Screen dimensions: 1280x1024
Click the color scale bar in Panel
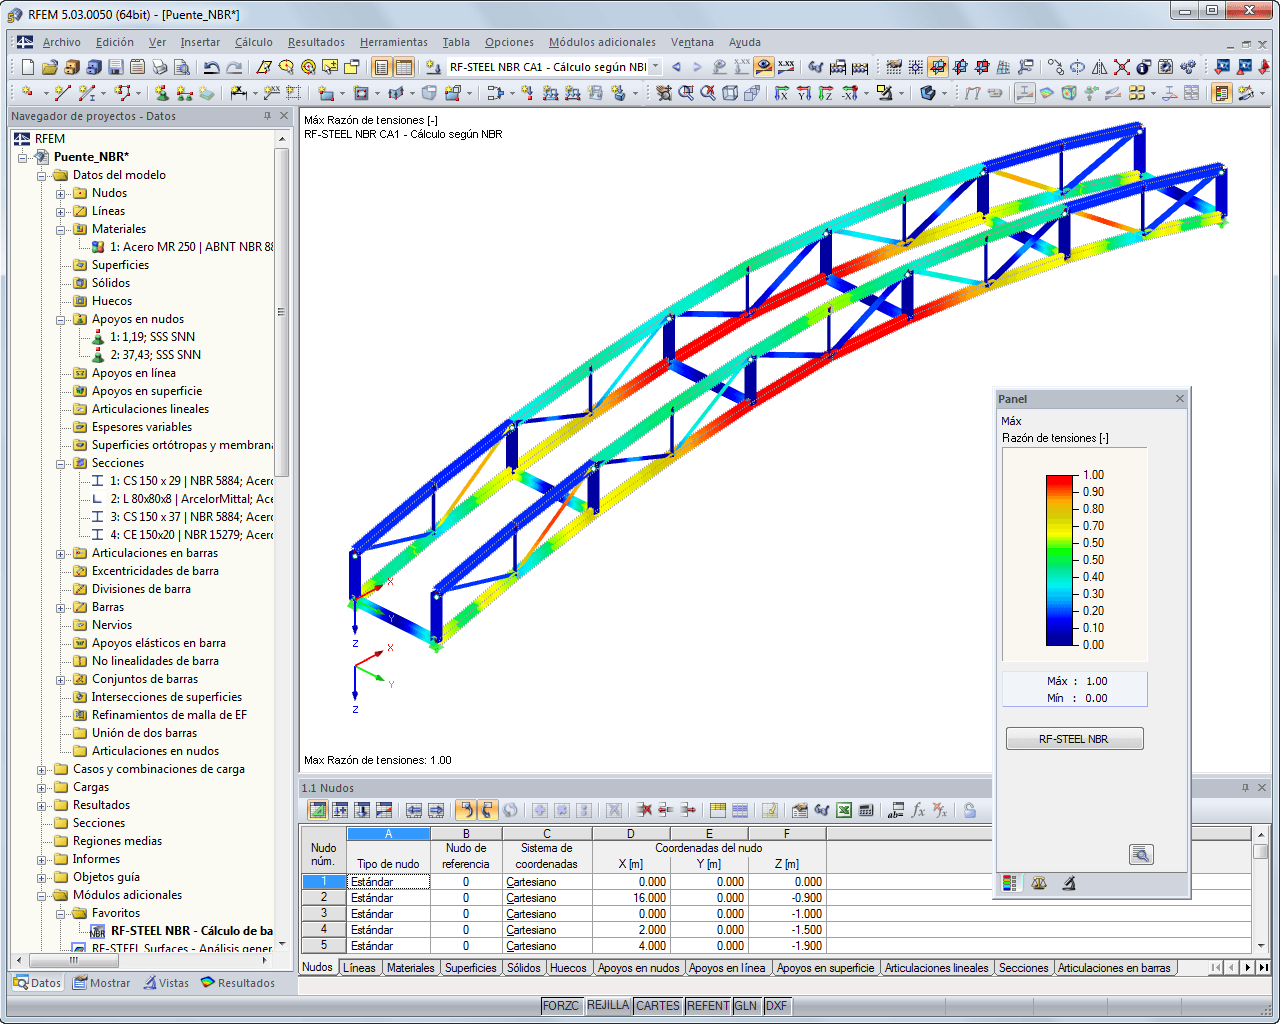click(x=1059, y=560)
